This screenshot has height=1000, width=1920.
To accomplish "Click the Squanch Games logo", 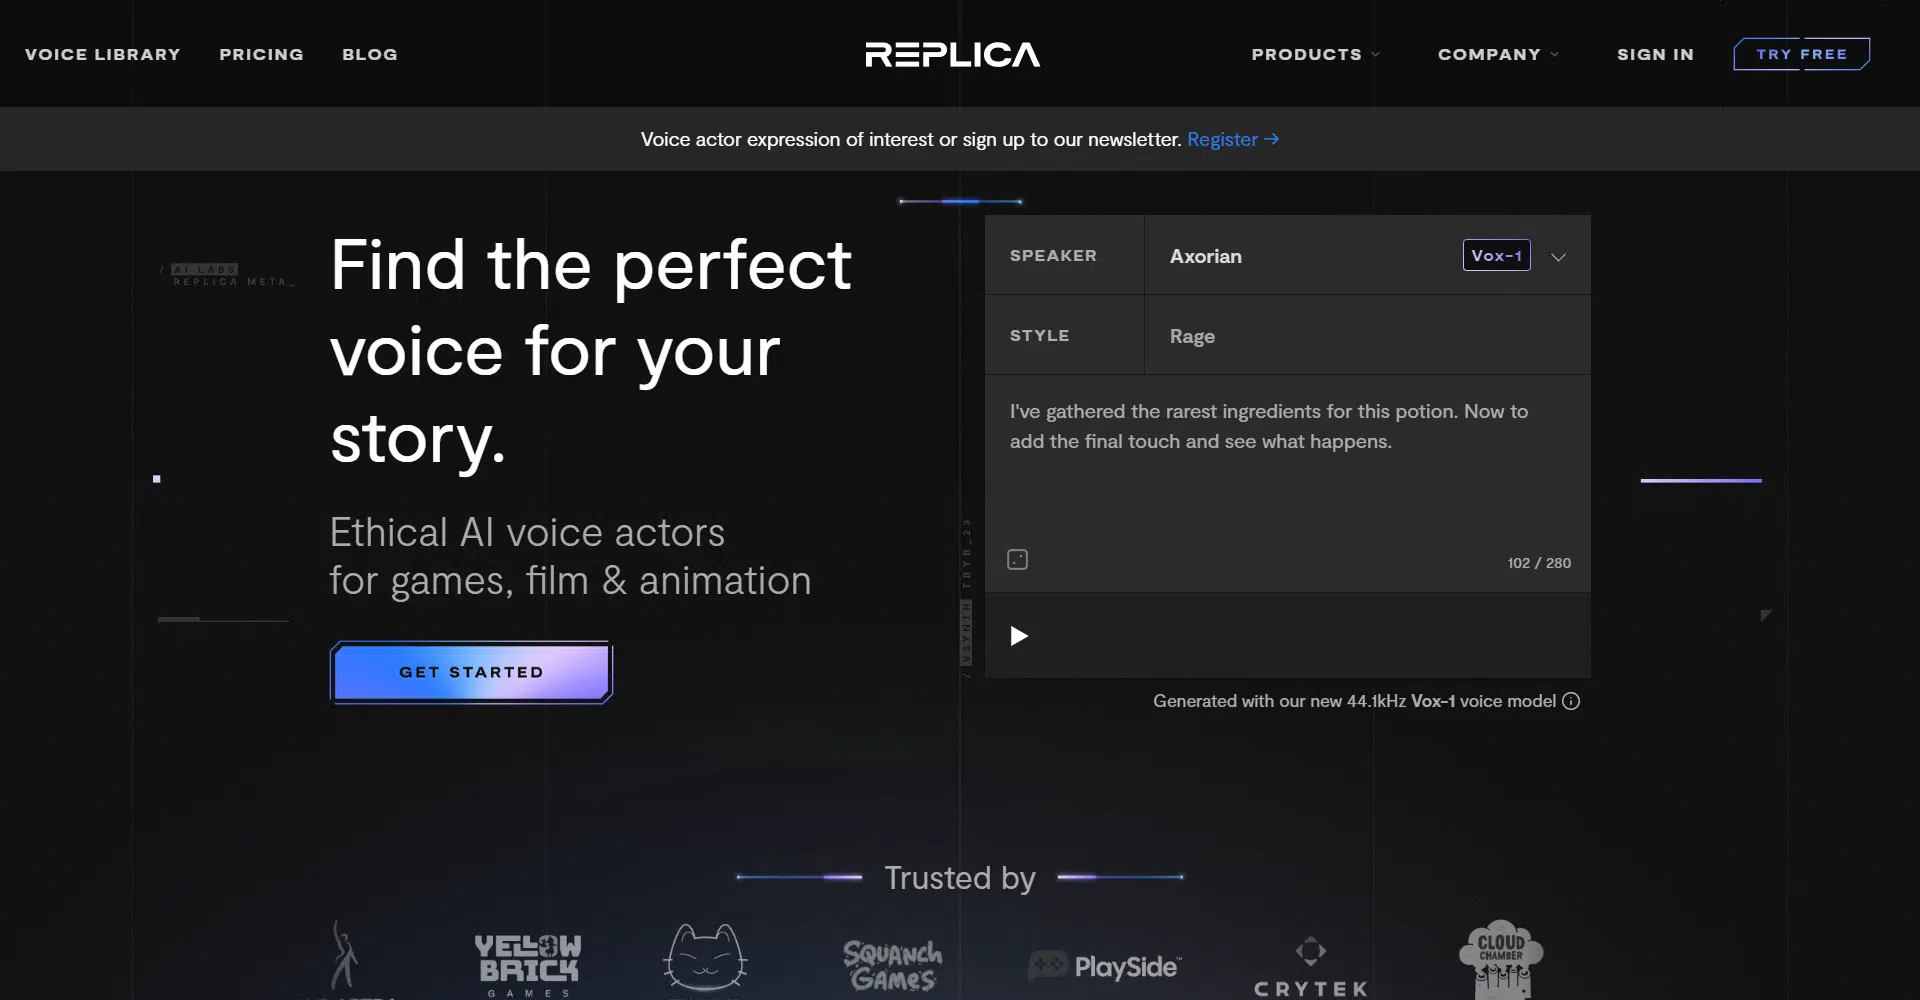I will [x=893, y=965].
